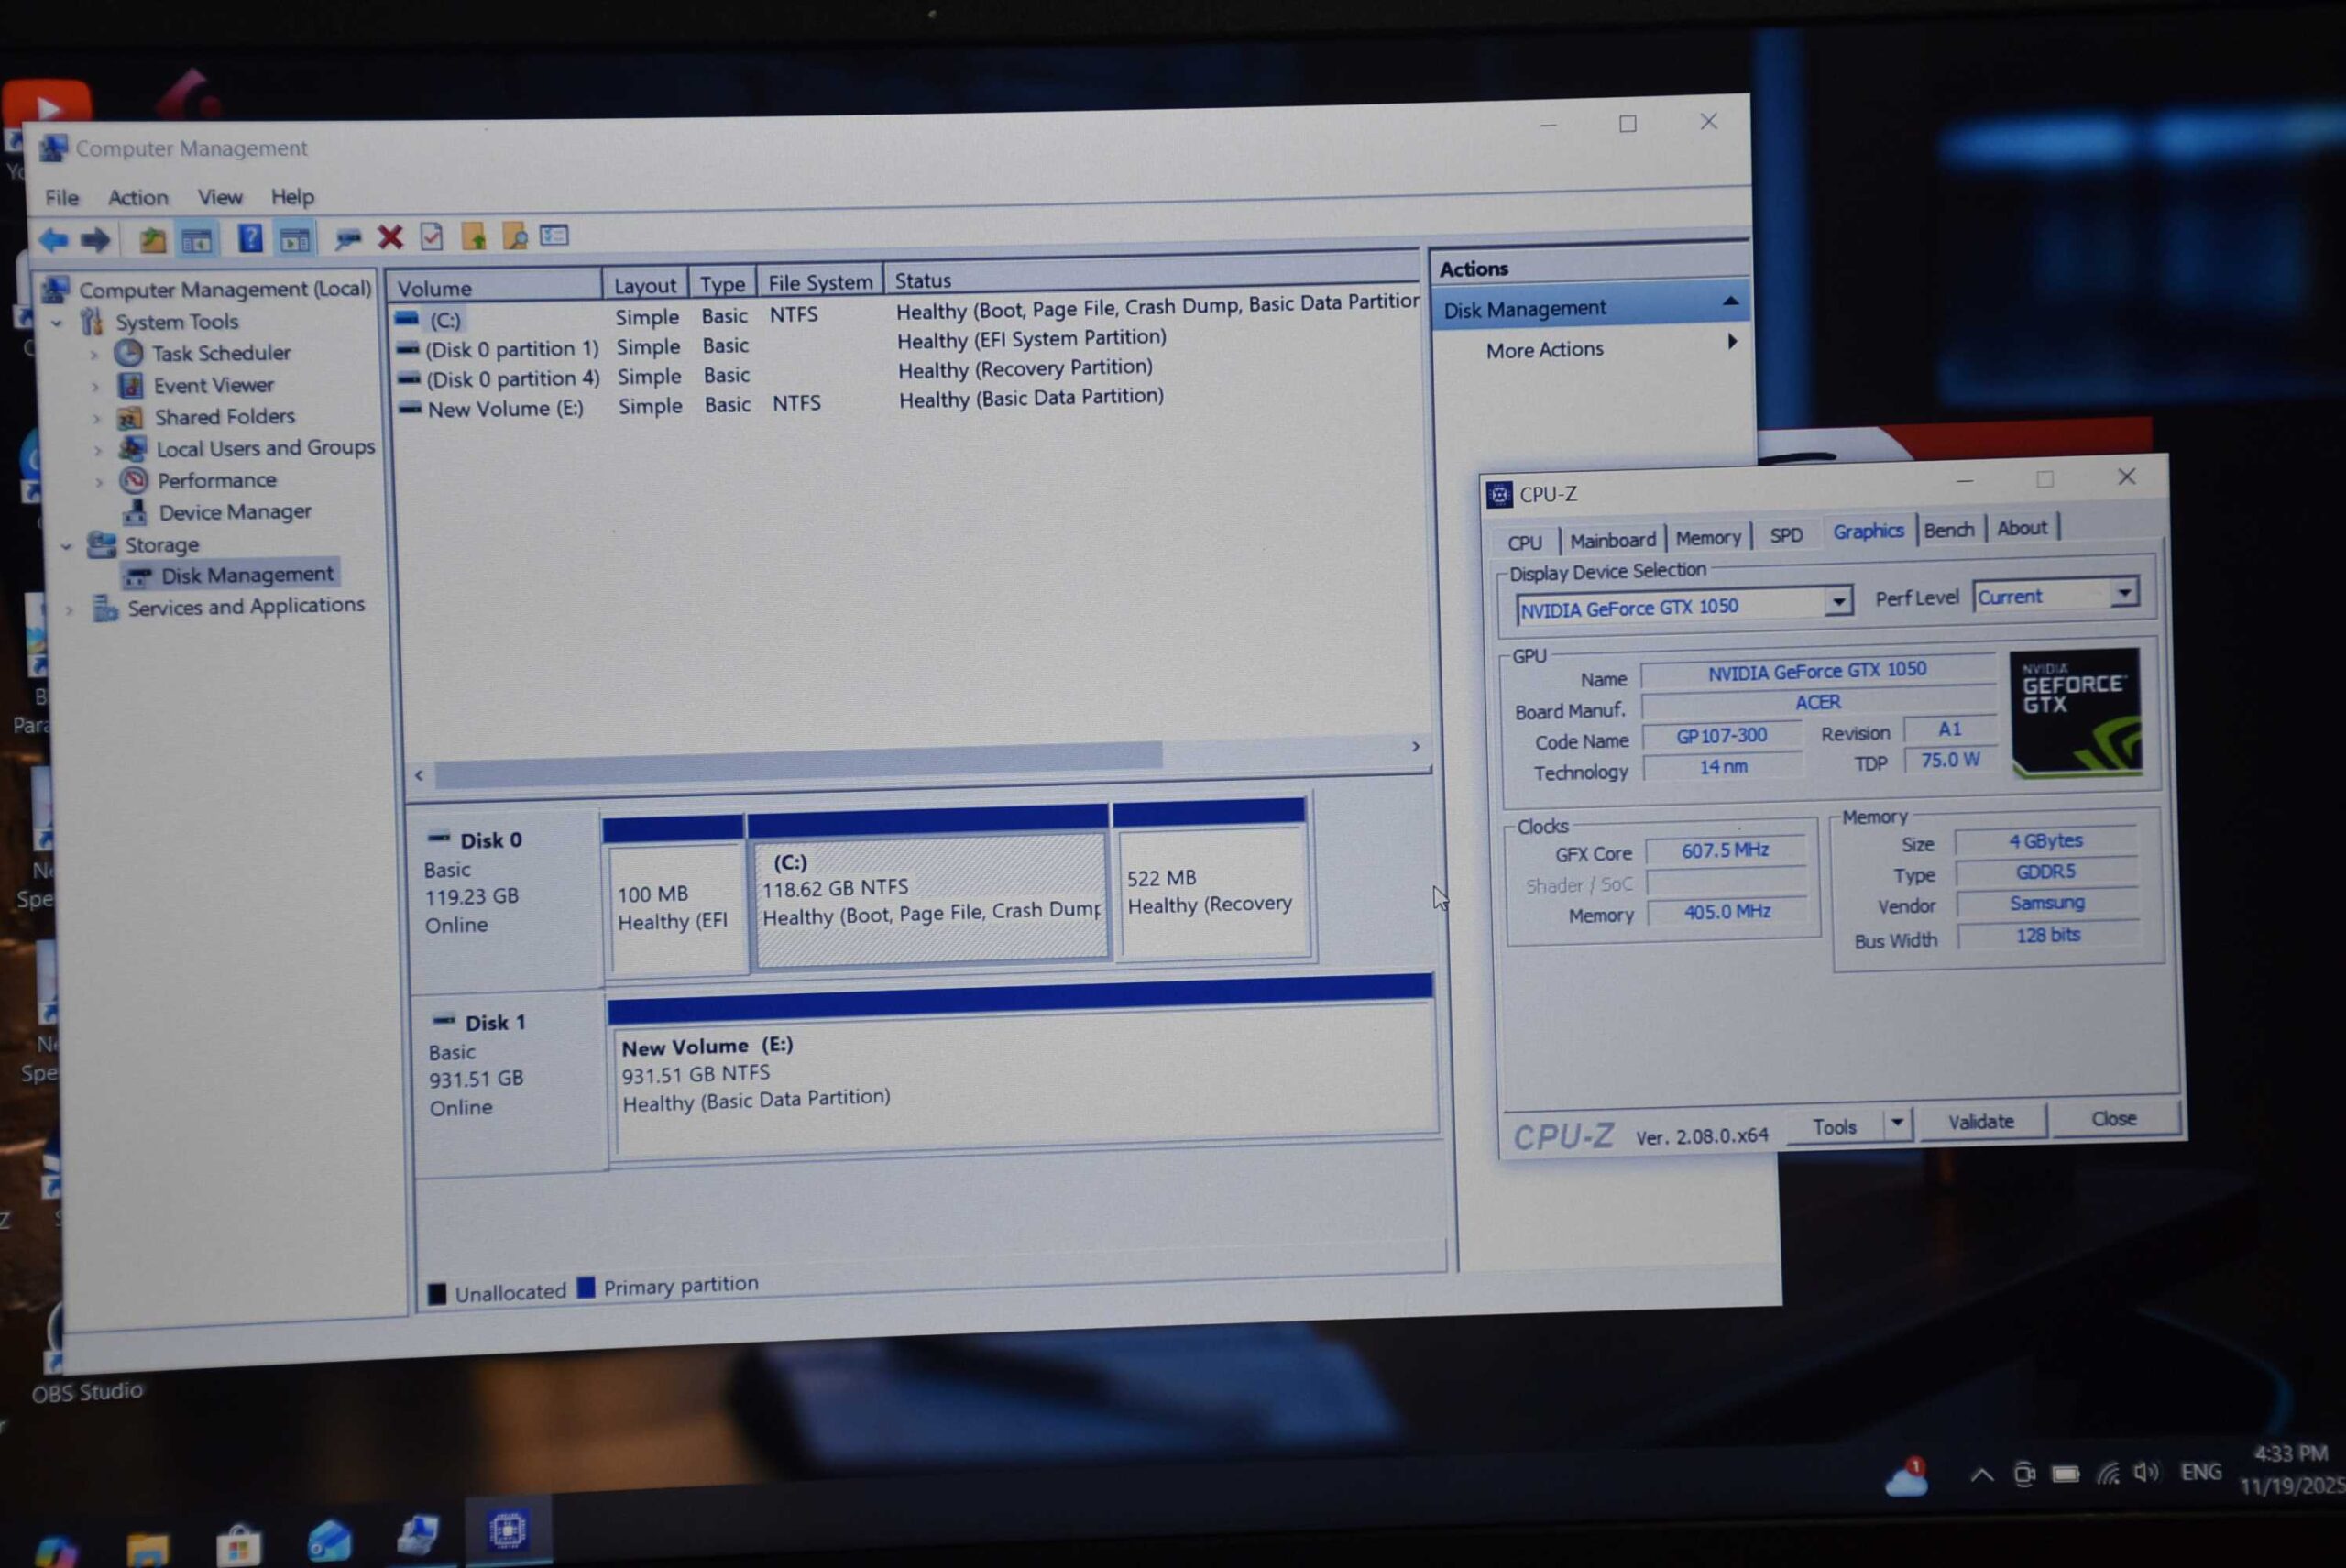This screenshot has width=2346, height=1568.
Task: Open the Perf Level Current dropdown
Action: 2124,593
